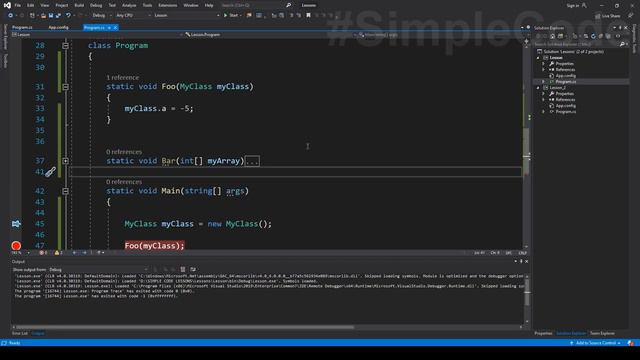Click the warnings count indicator below editor
The image size is (640, 360).
click(59, 253)
